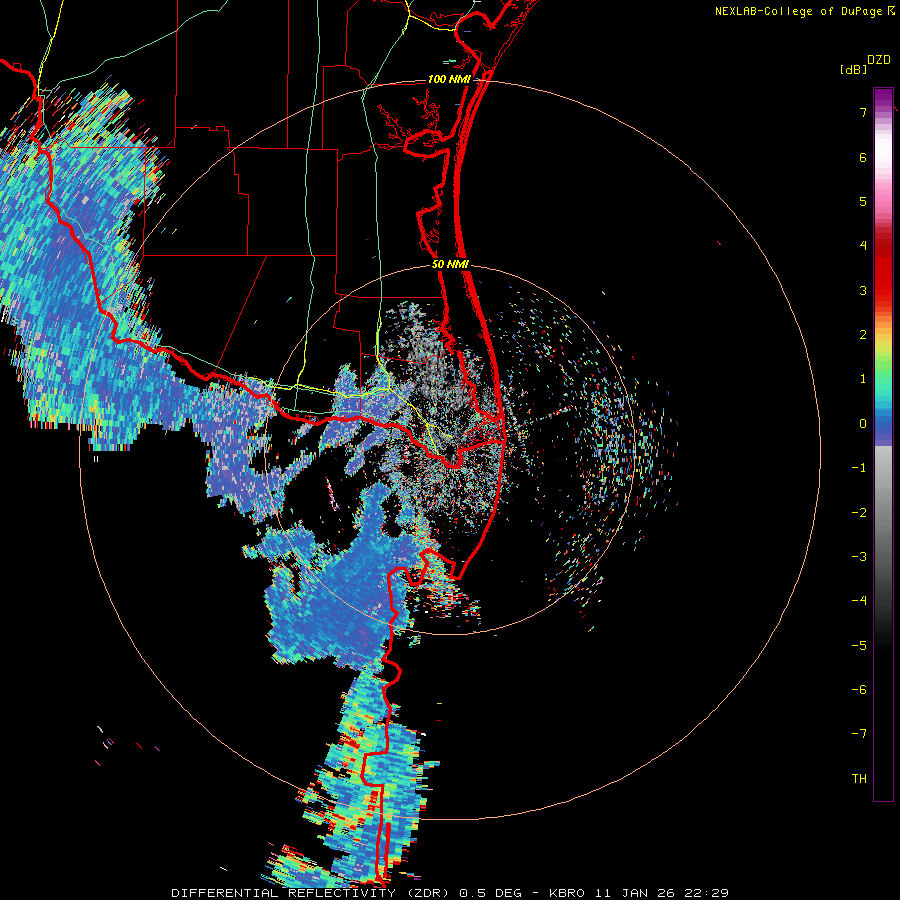Click the DZD product label

879,60
